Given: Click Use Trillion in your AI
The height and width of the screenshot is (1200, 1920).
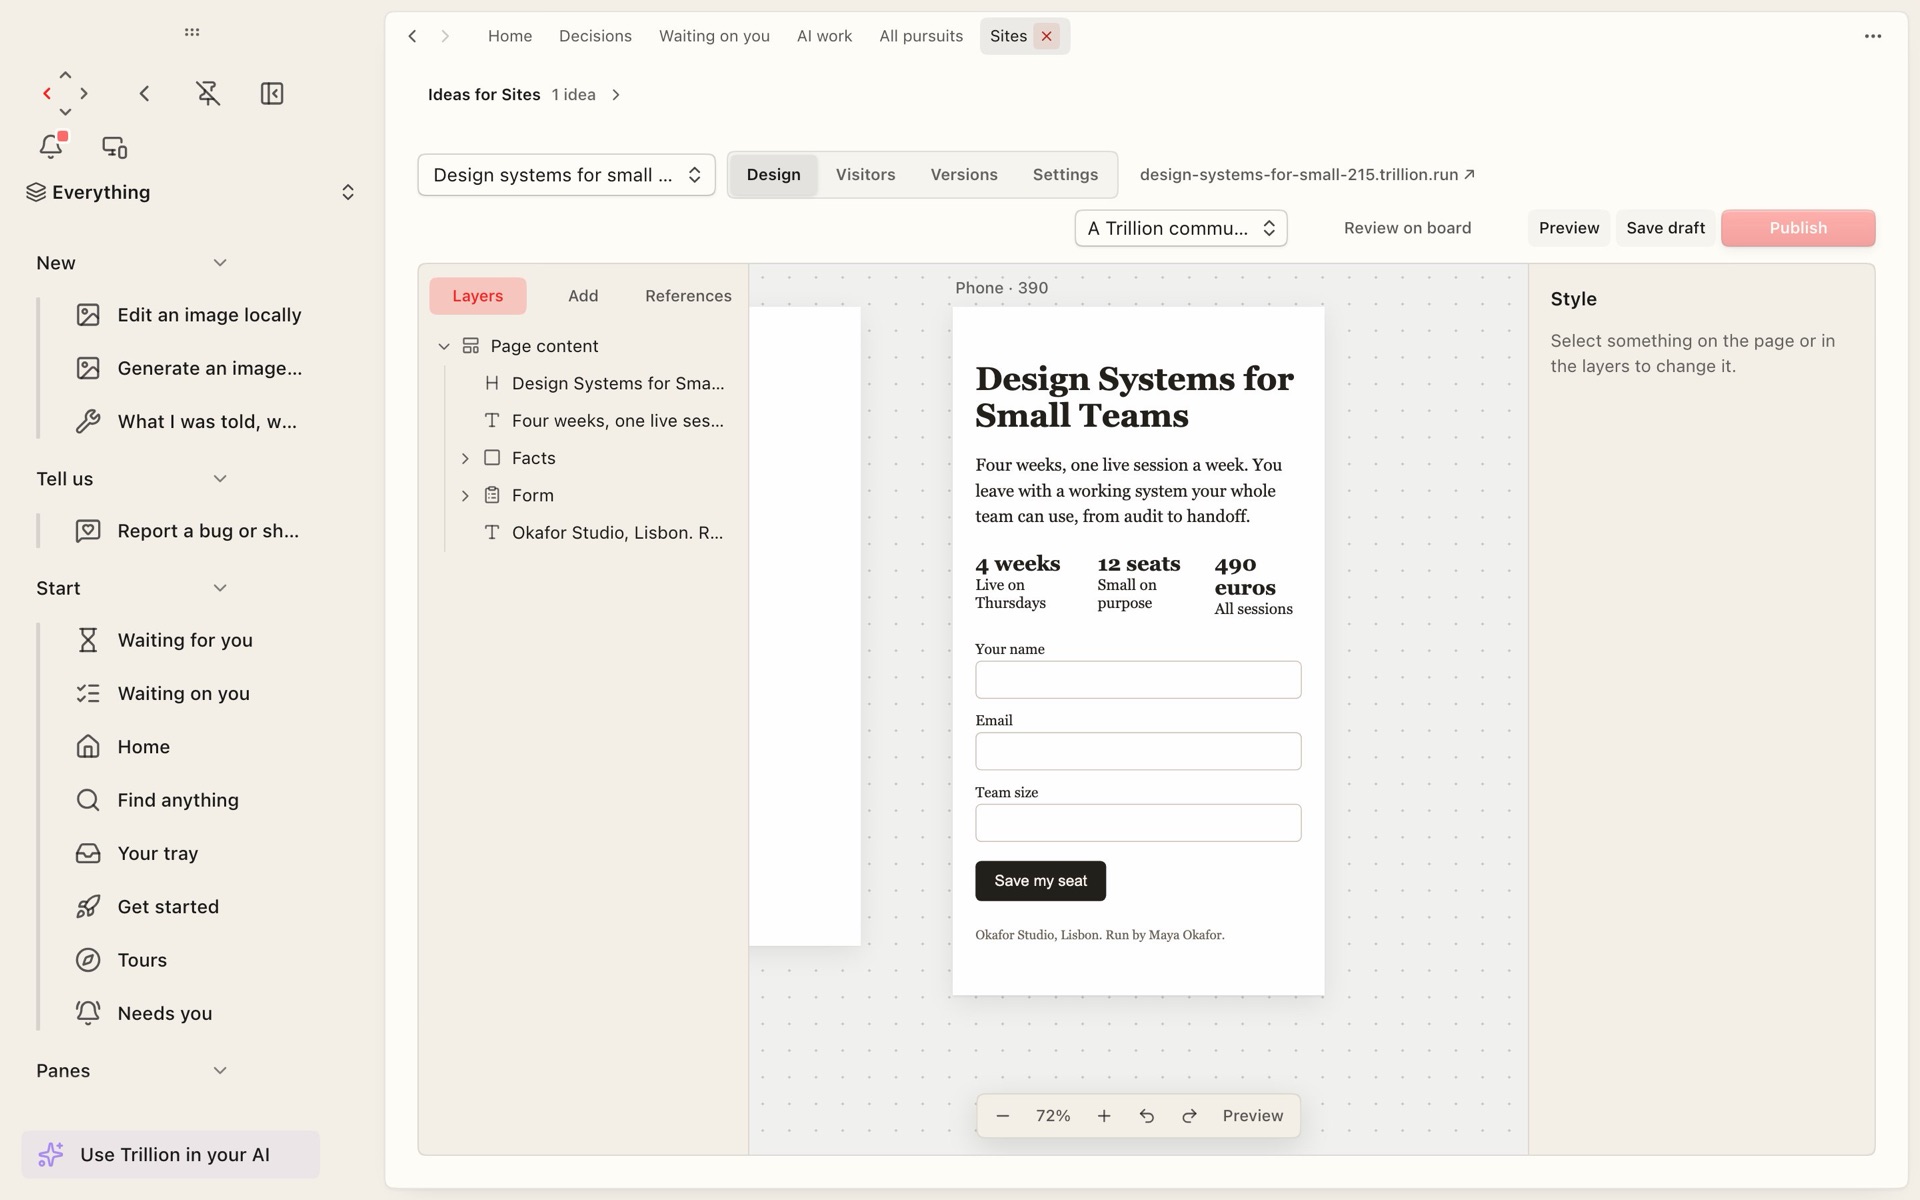Looking at the screenshot, I should pos(170,1155).
